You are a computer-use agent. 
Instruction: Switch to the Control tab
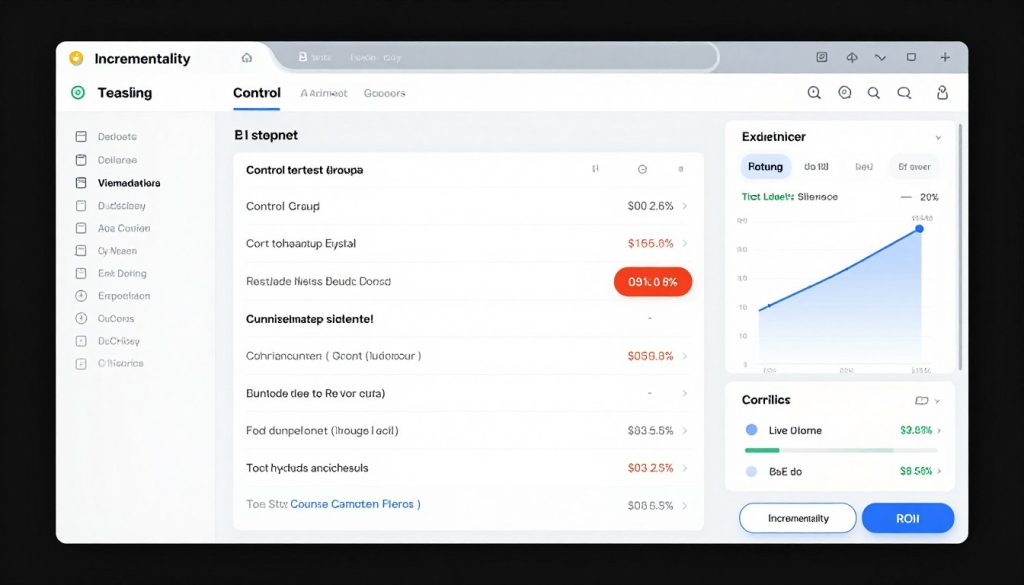(256, 92)
